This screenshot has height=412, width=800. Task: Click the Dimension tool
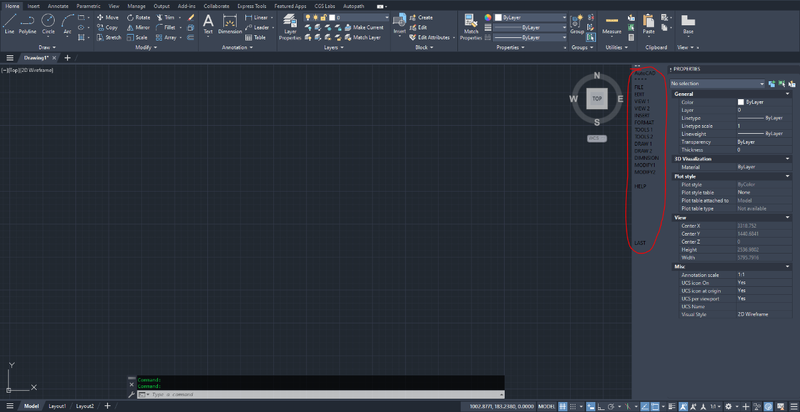click(x=231, y=21)
